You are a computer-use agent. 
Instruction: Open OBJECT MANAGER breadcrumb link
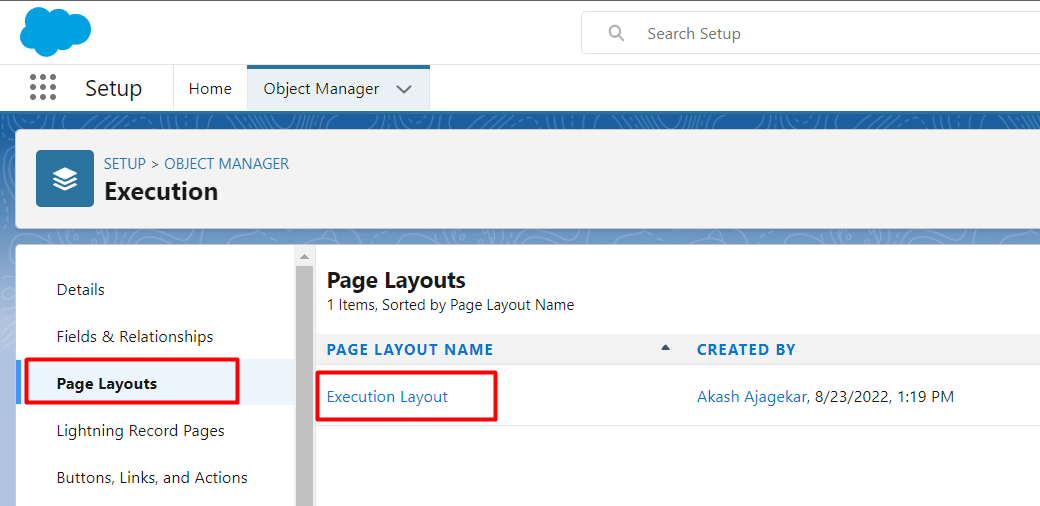[227, 163]
